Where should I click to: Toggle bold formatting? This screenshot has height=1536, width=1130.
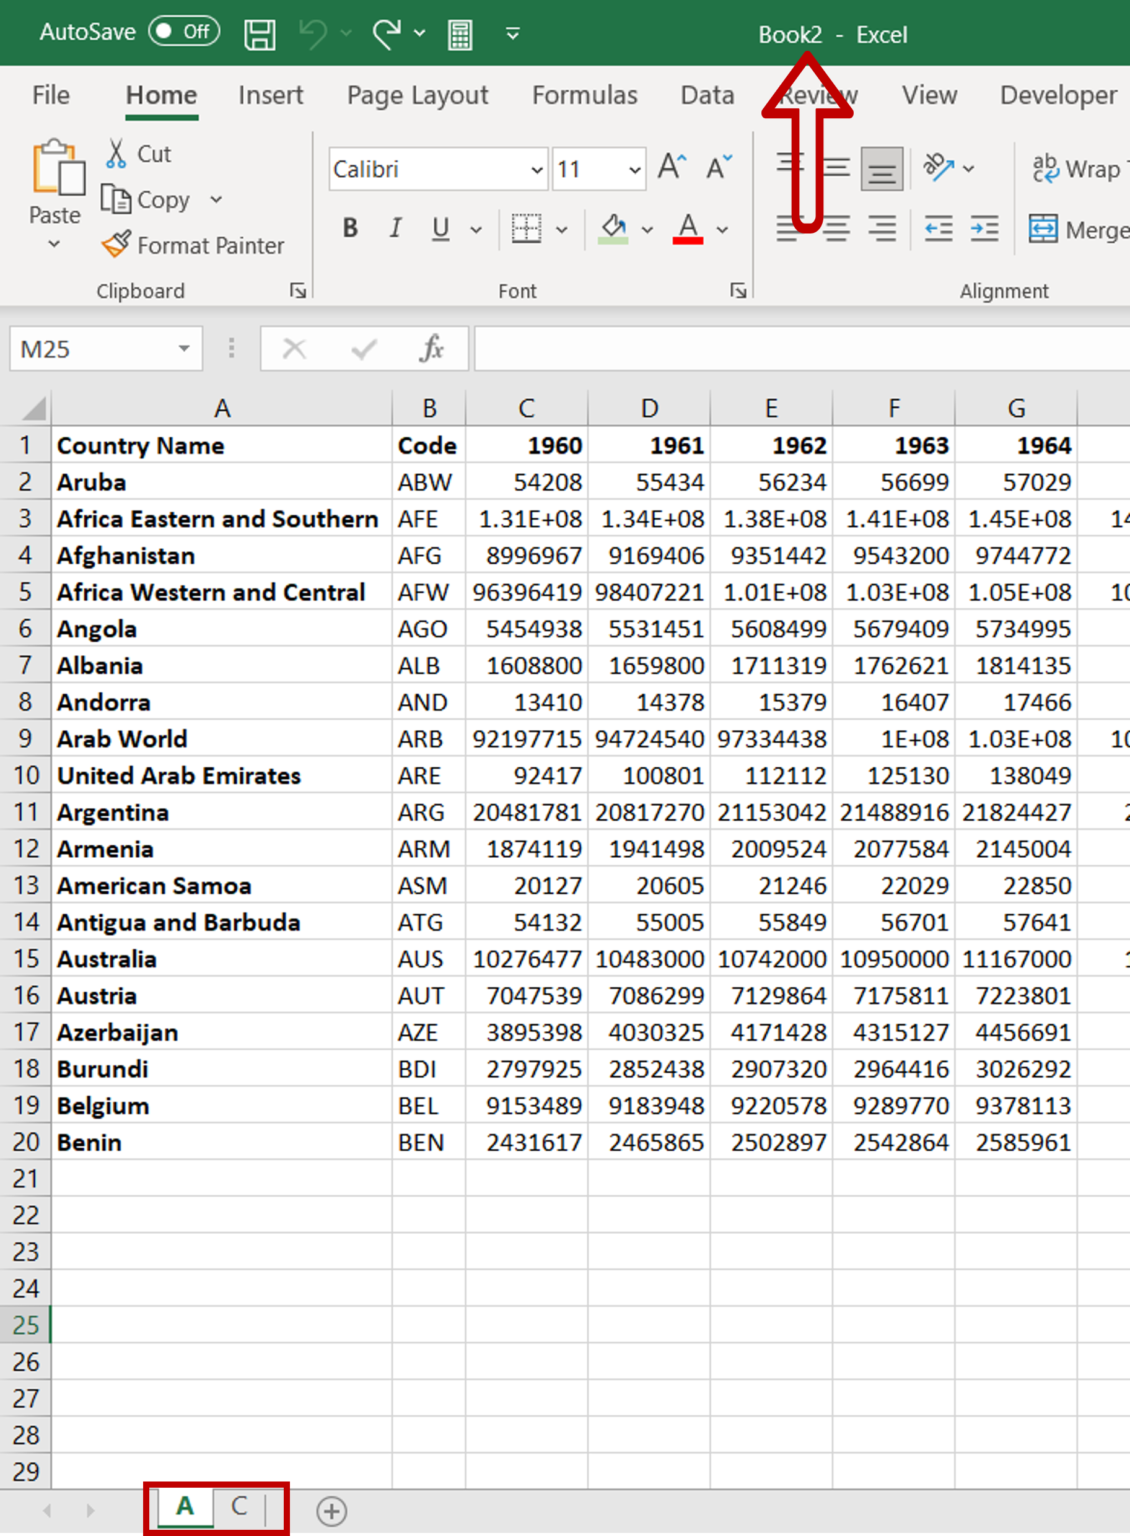(x=349, y=228)
